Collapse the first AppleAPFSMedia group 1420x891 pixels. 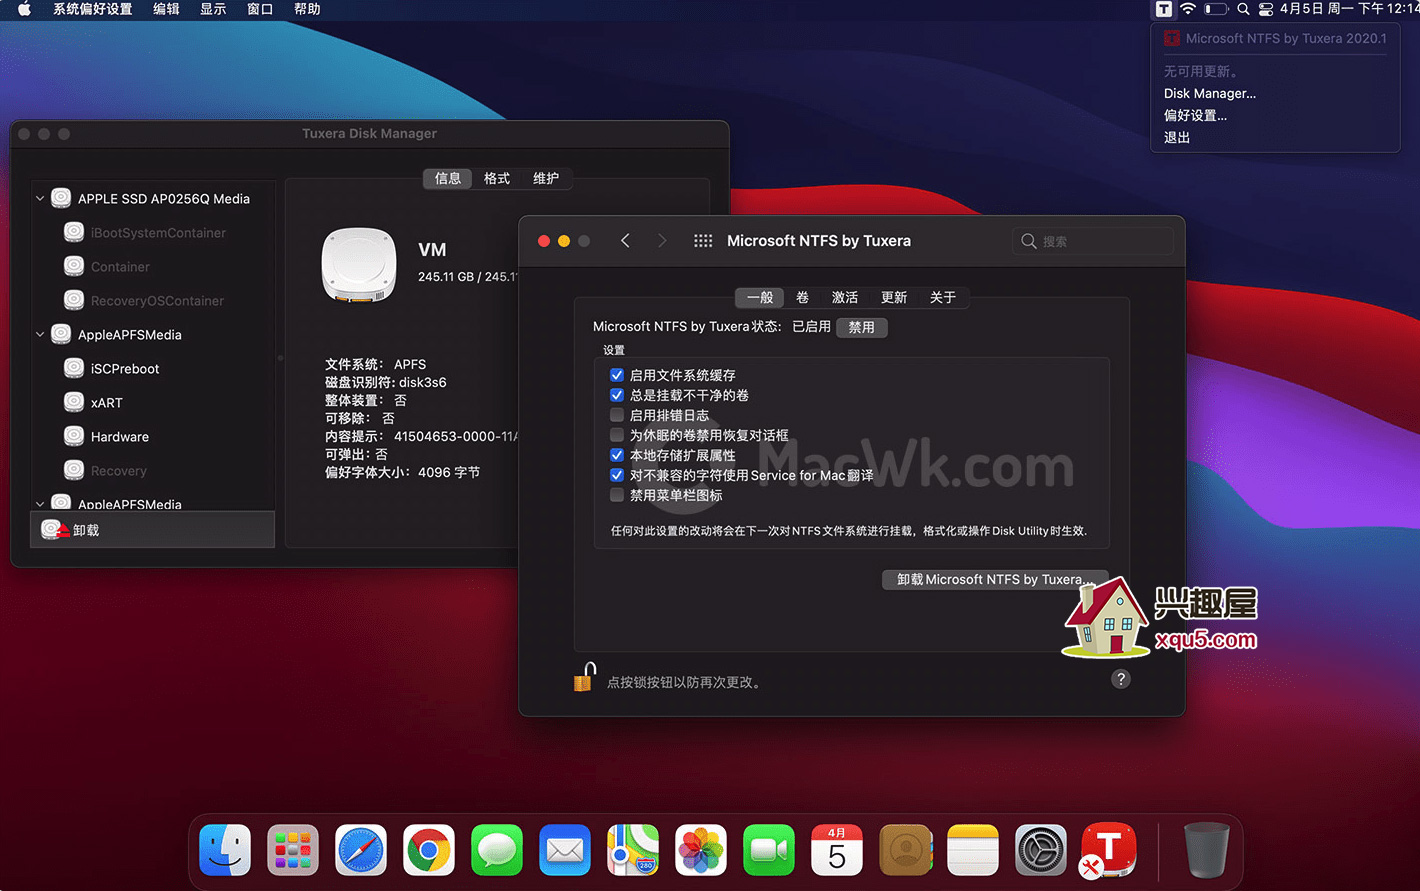tap(40, 335)
